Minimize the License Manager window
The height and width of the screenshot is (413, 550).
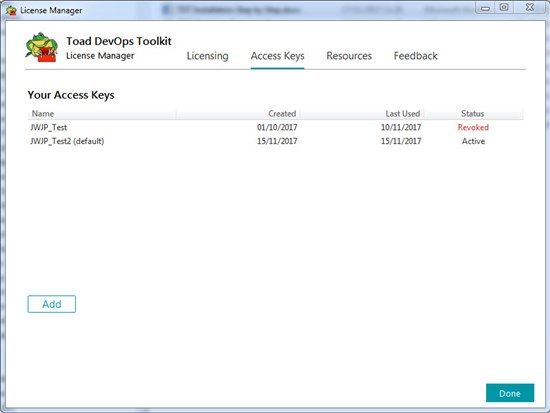pyautogui.click(x=485, y=8)
